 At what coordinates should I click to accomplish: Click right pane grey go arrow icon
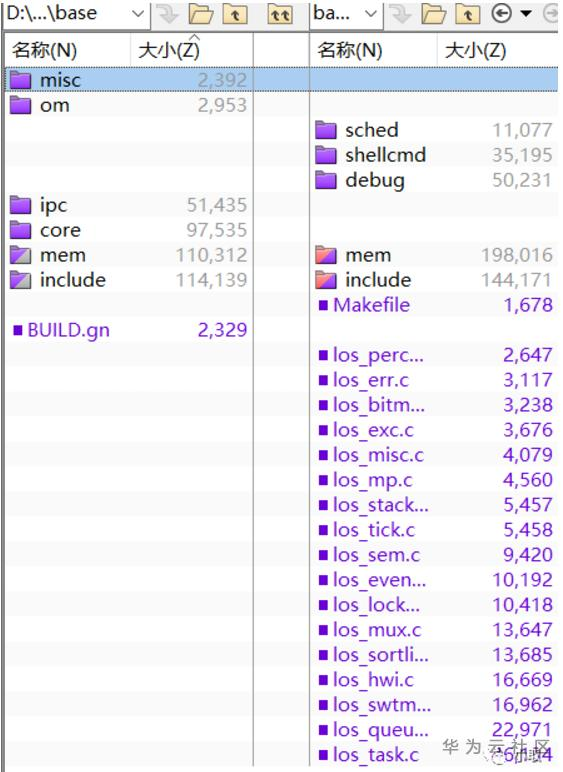pyautogui.click(x=401, y=14)
